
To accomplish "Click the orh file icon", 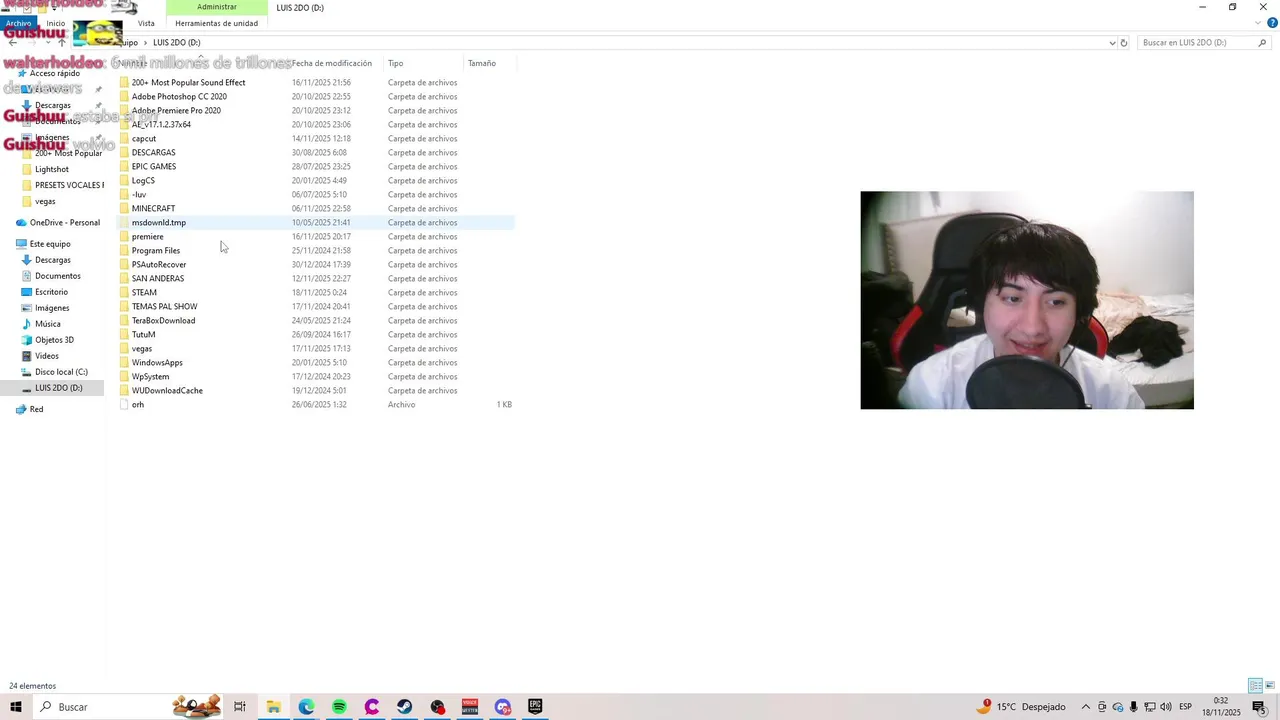I will coord(124,405).
